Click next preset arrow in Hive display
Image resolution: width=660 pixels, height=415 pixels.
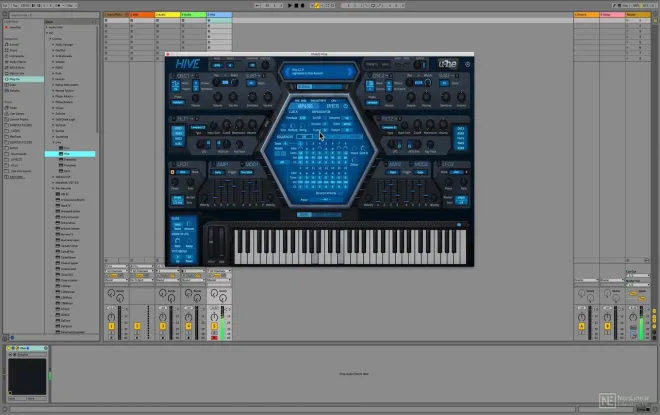pyautogui.click(x=351, y=71)
